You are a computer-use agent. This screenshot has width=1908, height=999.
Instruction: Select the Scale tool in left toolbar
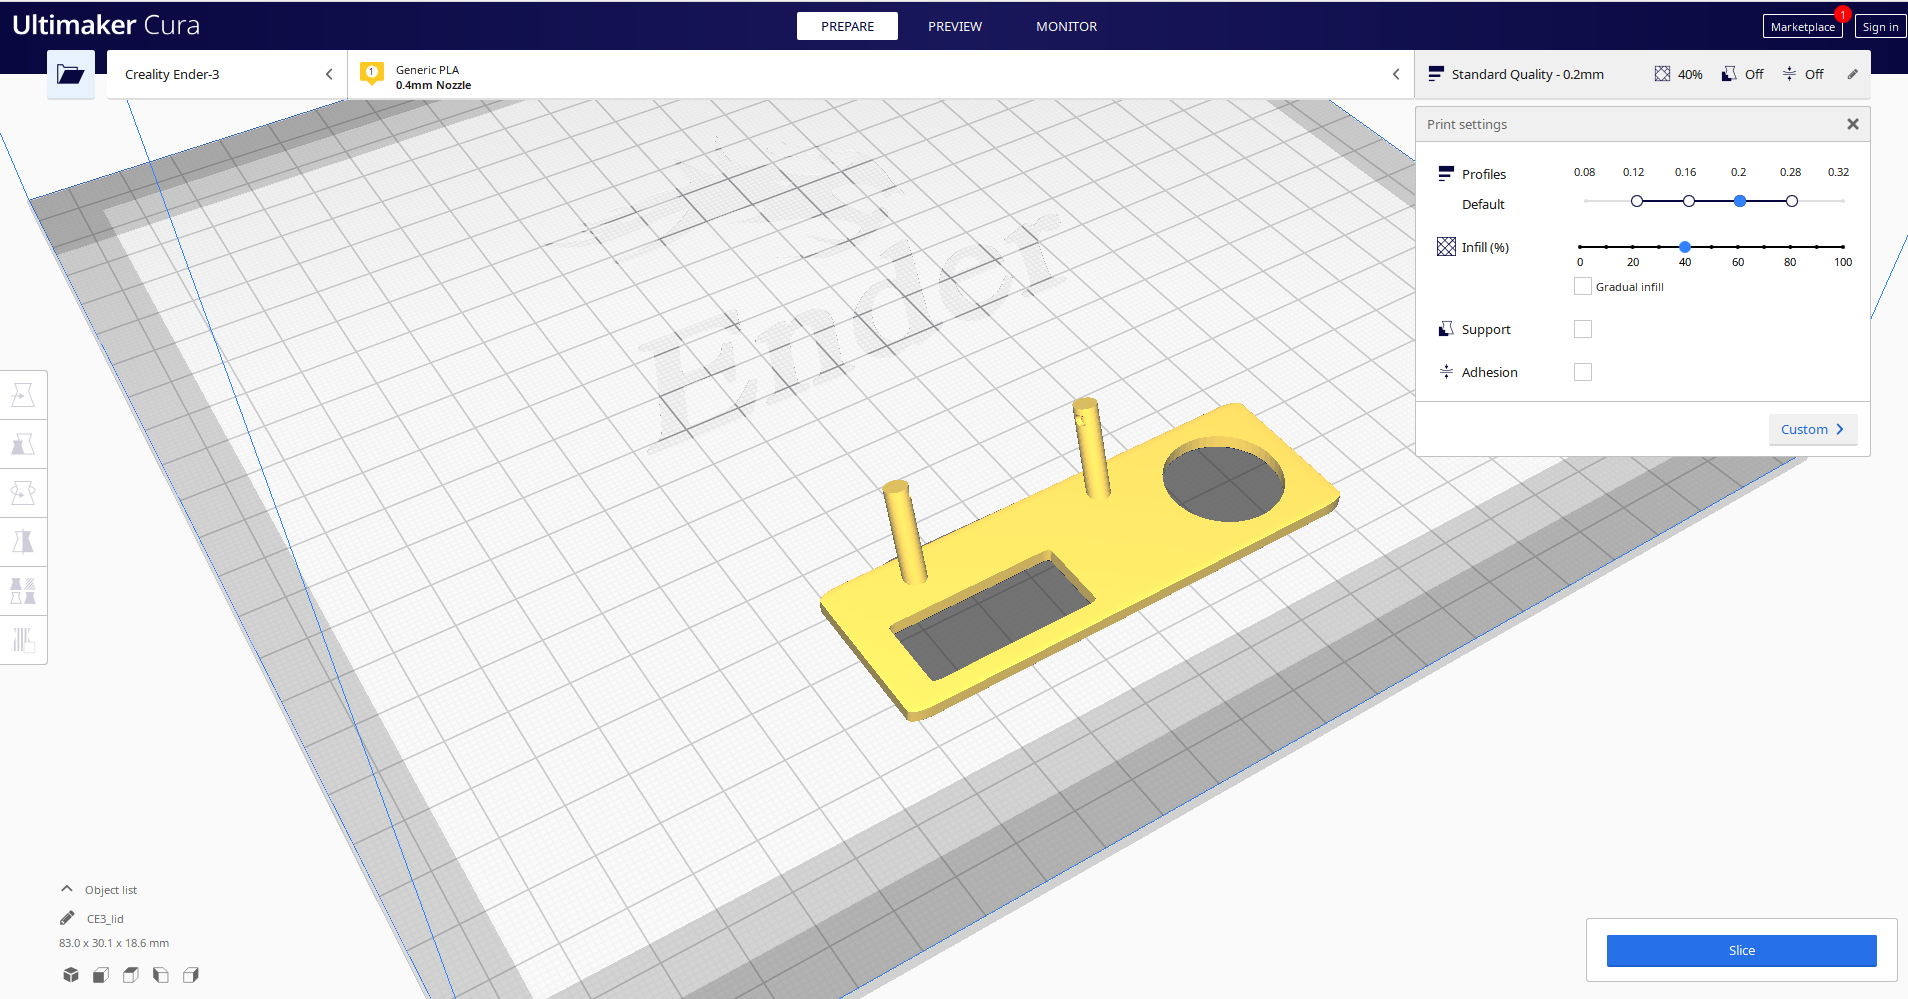pyautogui.click(x=23, y=445)
